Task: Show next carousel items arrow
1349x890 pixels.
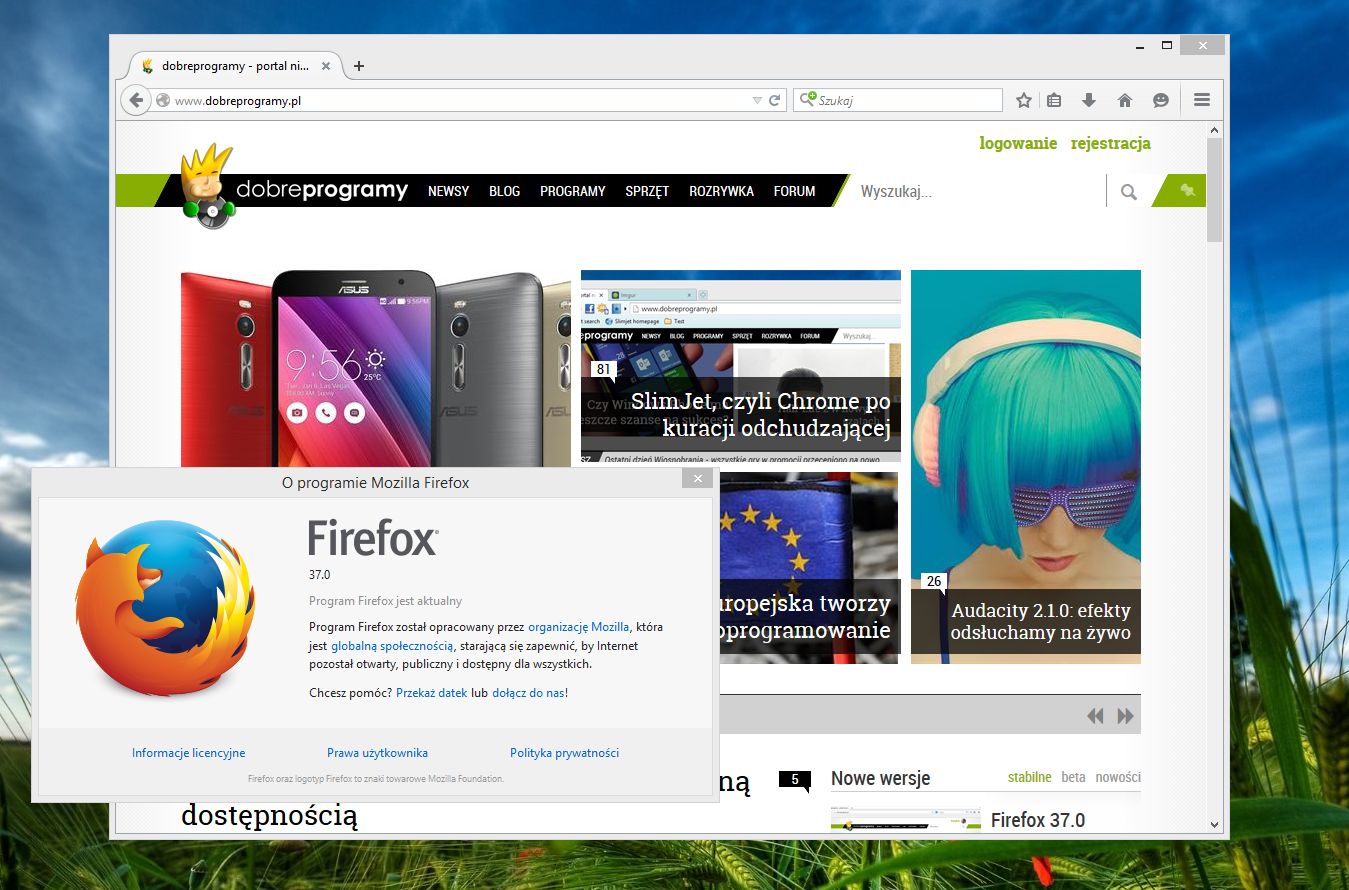Action: tap(1126, 716)
